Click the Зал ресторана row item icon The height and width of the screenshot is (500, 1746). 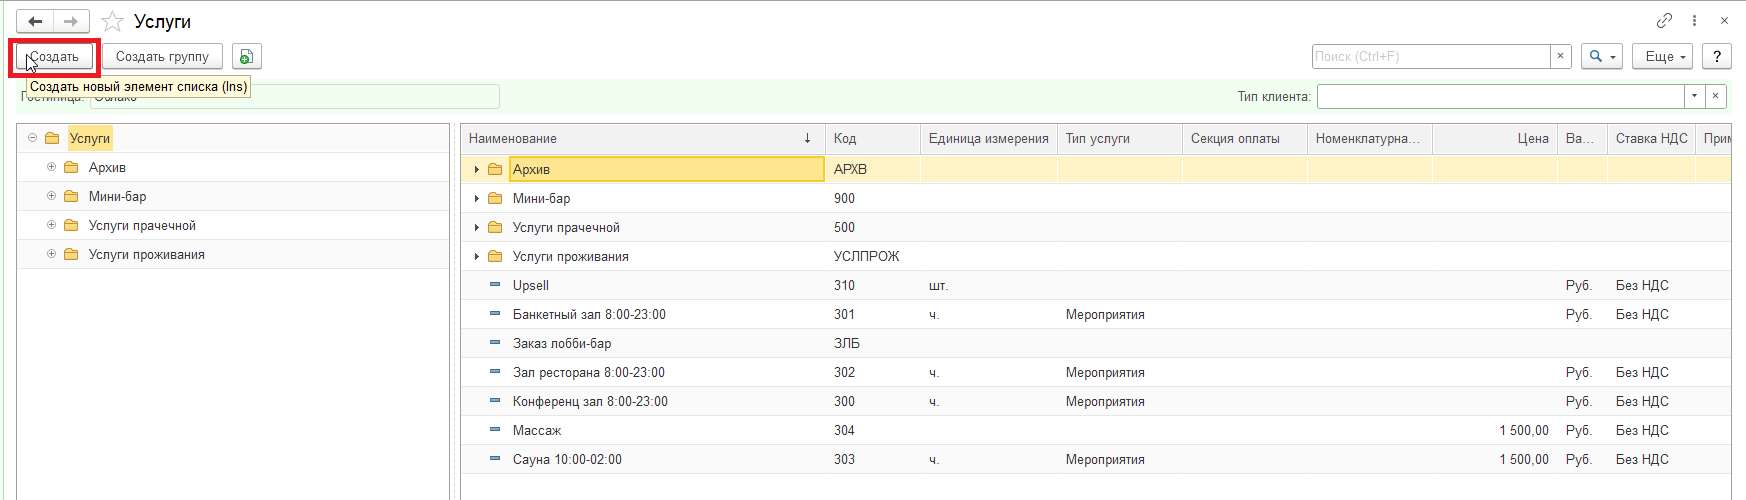495,372
